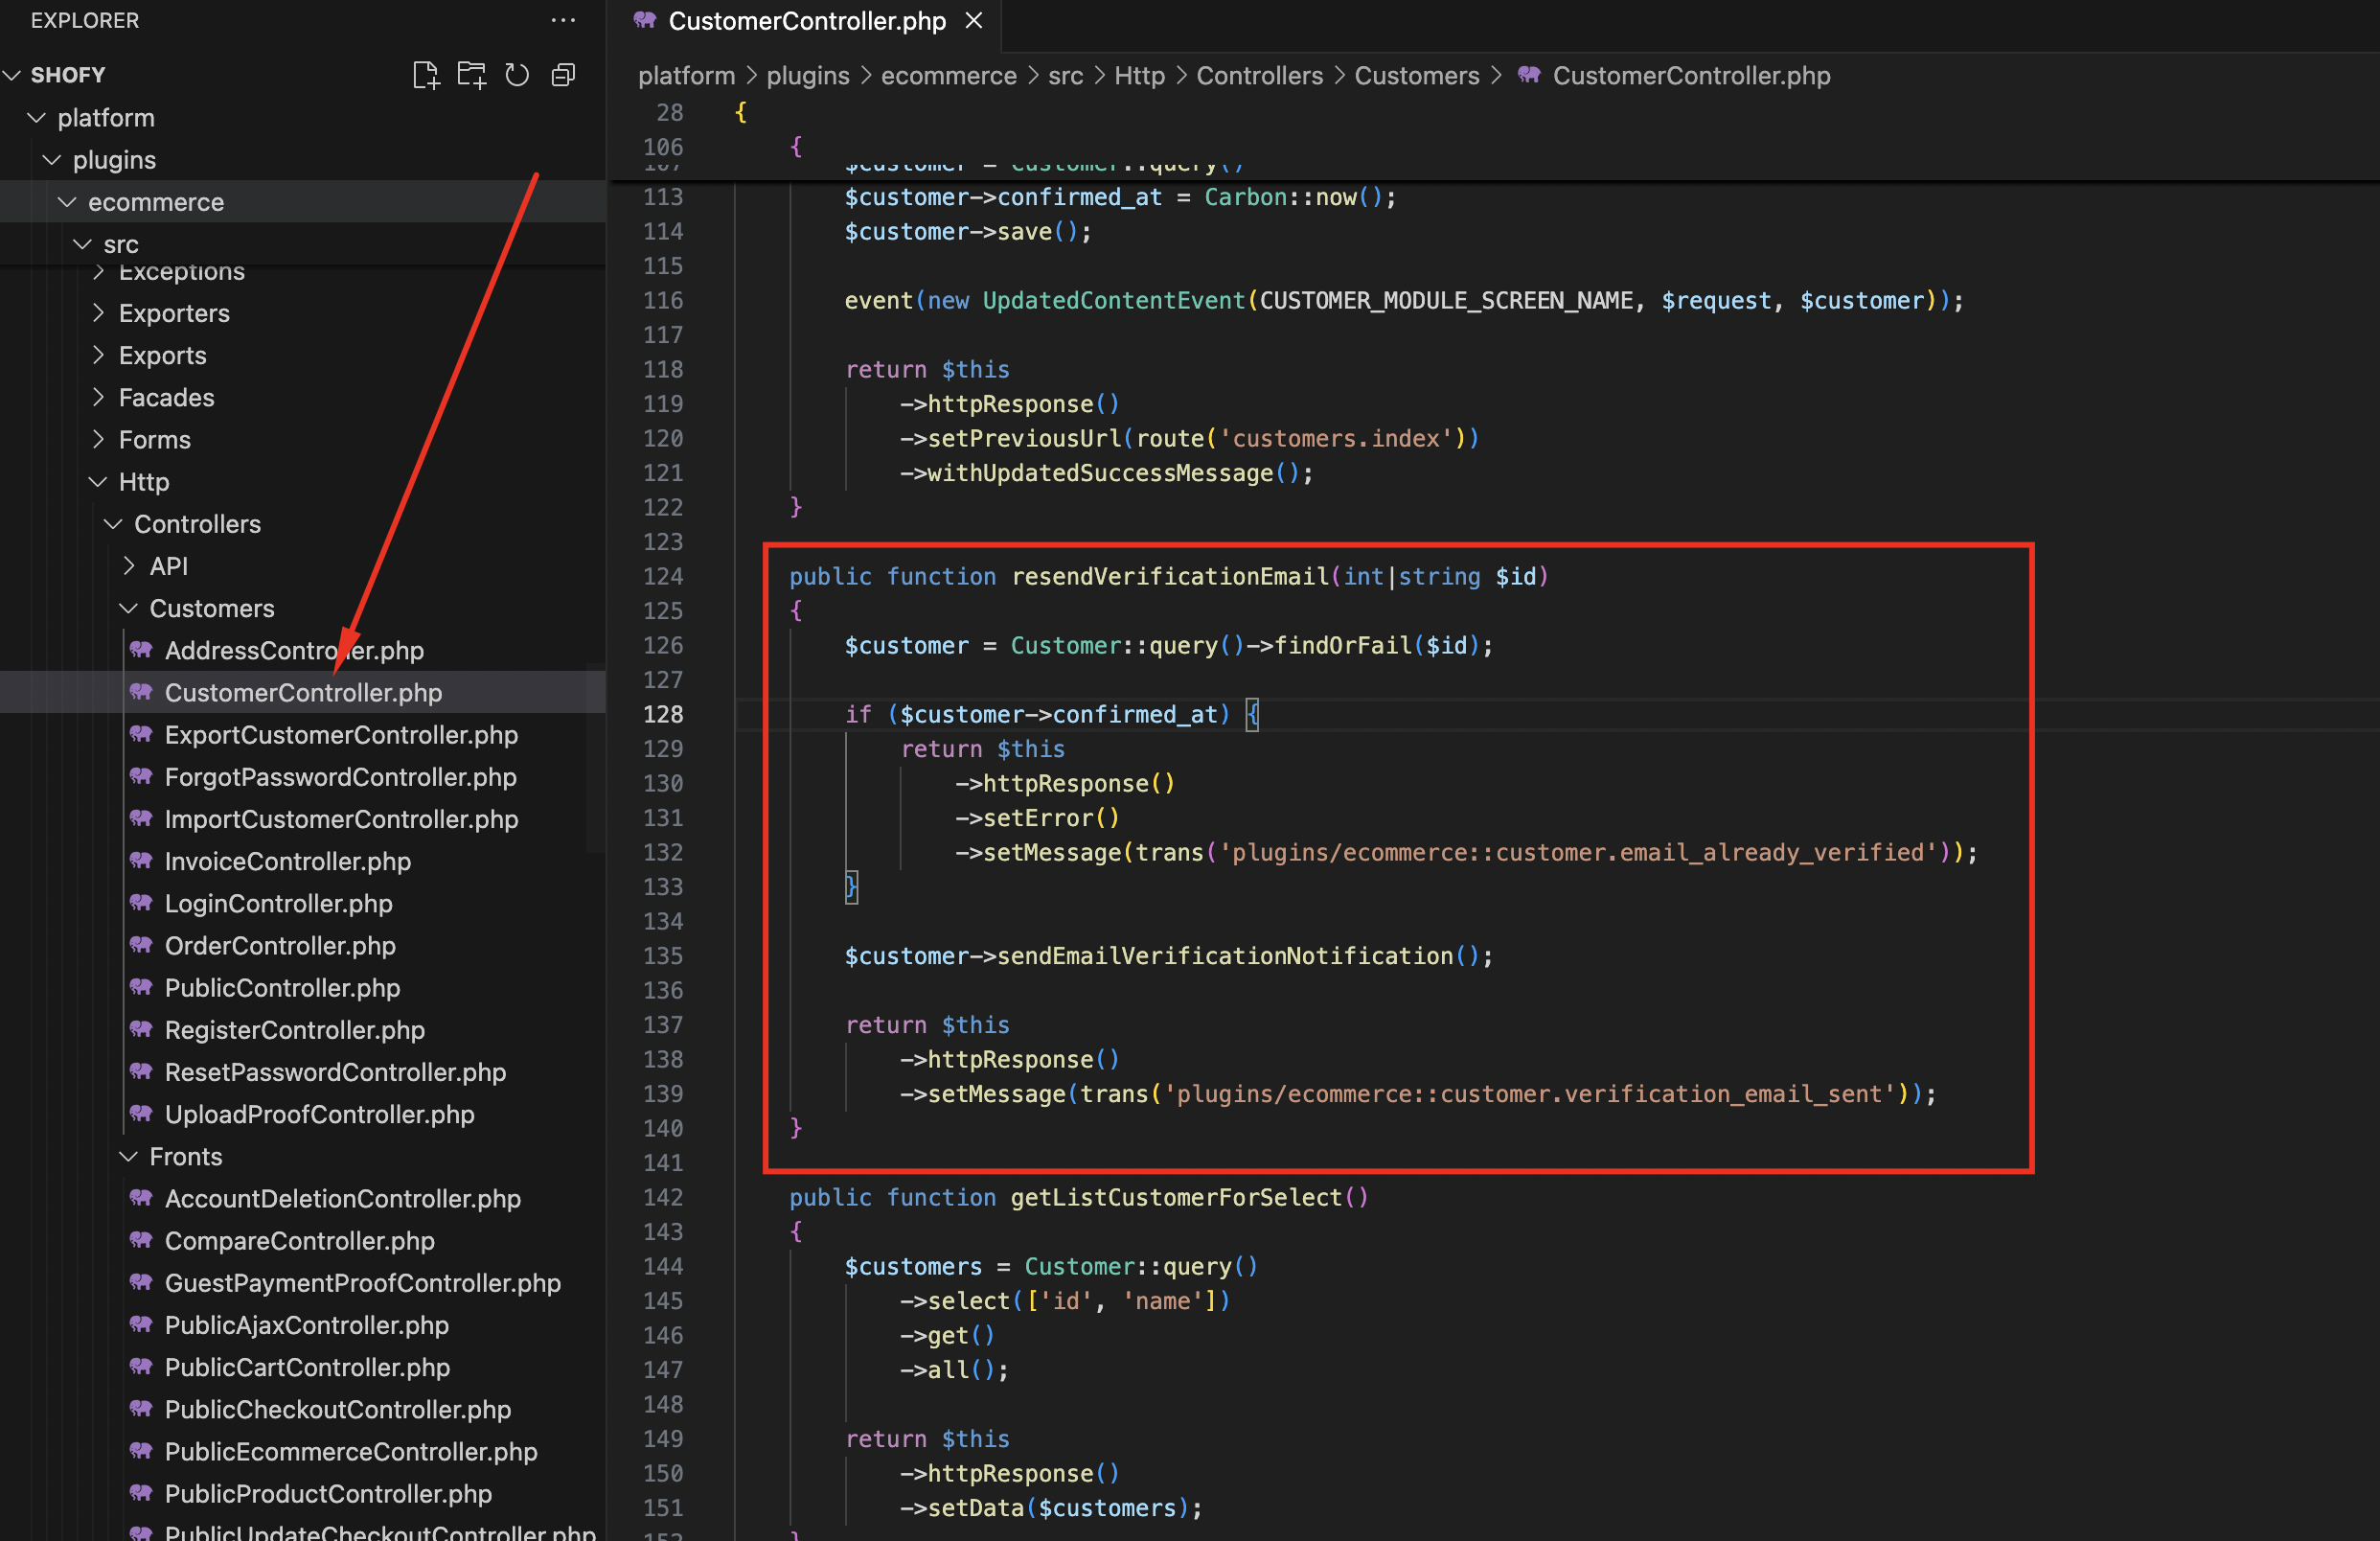Viewport: 2380px width, 1541px height.
Task: Close the CustomerController.php editor tab
Action: point(974,20)
